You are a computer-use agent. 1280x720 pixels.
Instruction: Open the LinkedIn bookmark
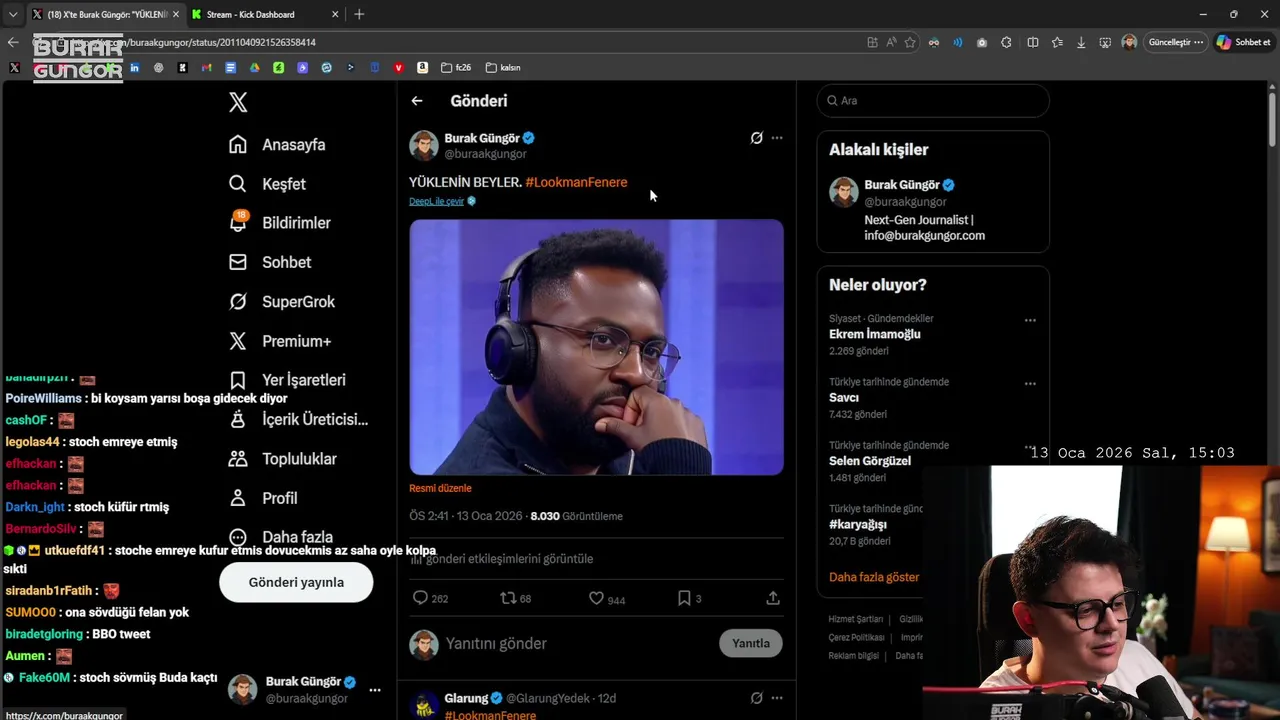134,68
